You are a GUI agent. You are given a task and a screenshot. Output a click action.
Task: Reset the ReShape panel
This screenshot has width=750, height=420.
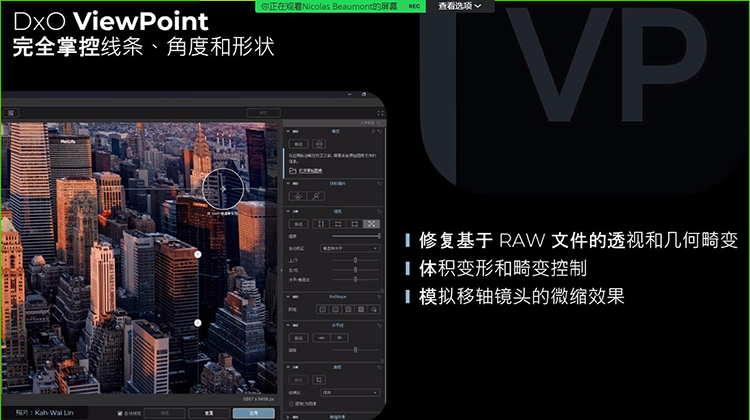[379, 297]
